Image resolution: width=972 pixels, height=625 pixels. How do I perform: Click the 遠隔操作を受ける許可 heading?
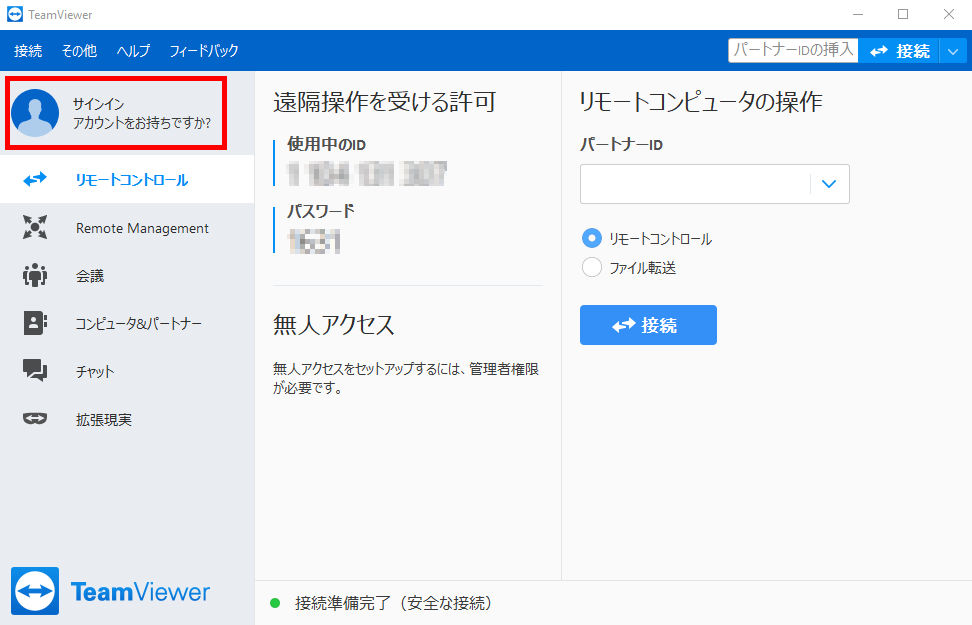coord(384,102)
